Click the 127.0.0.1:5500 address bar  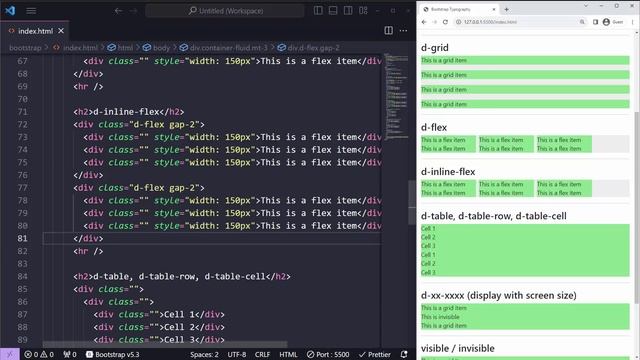(521, 22)
